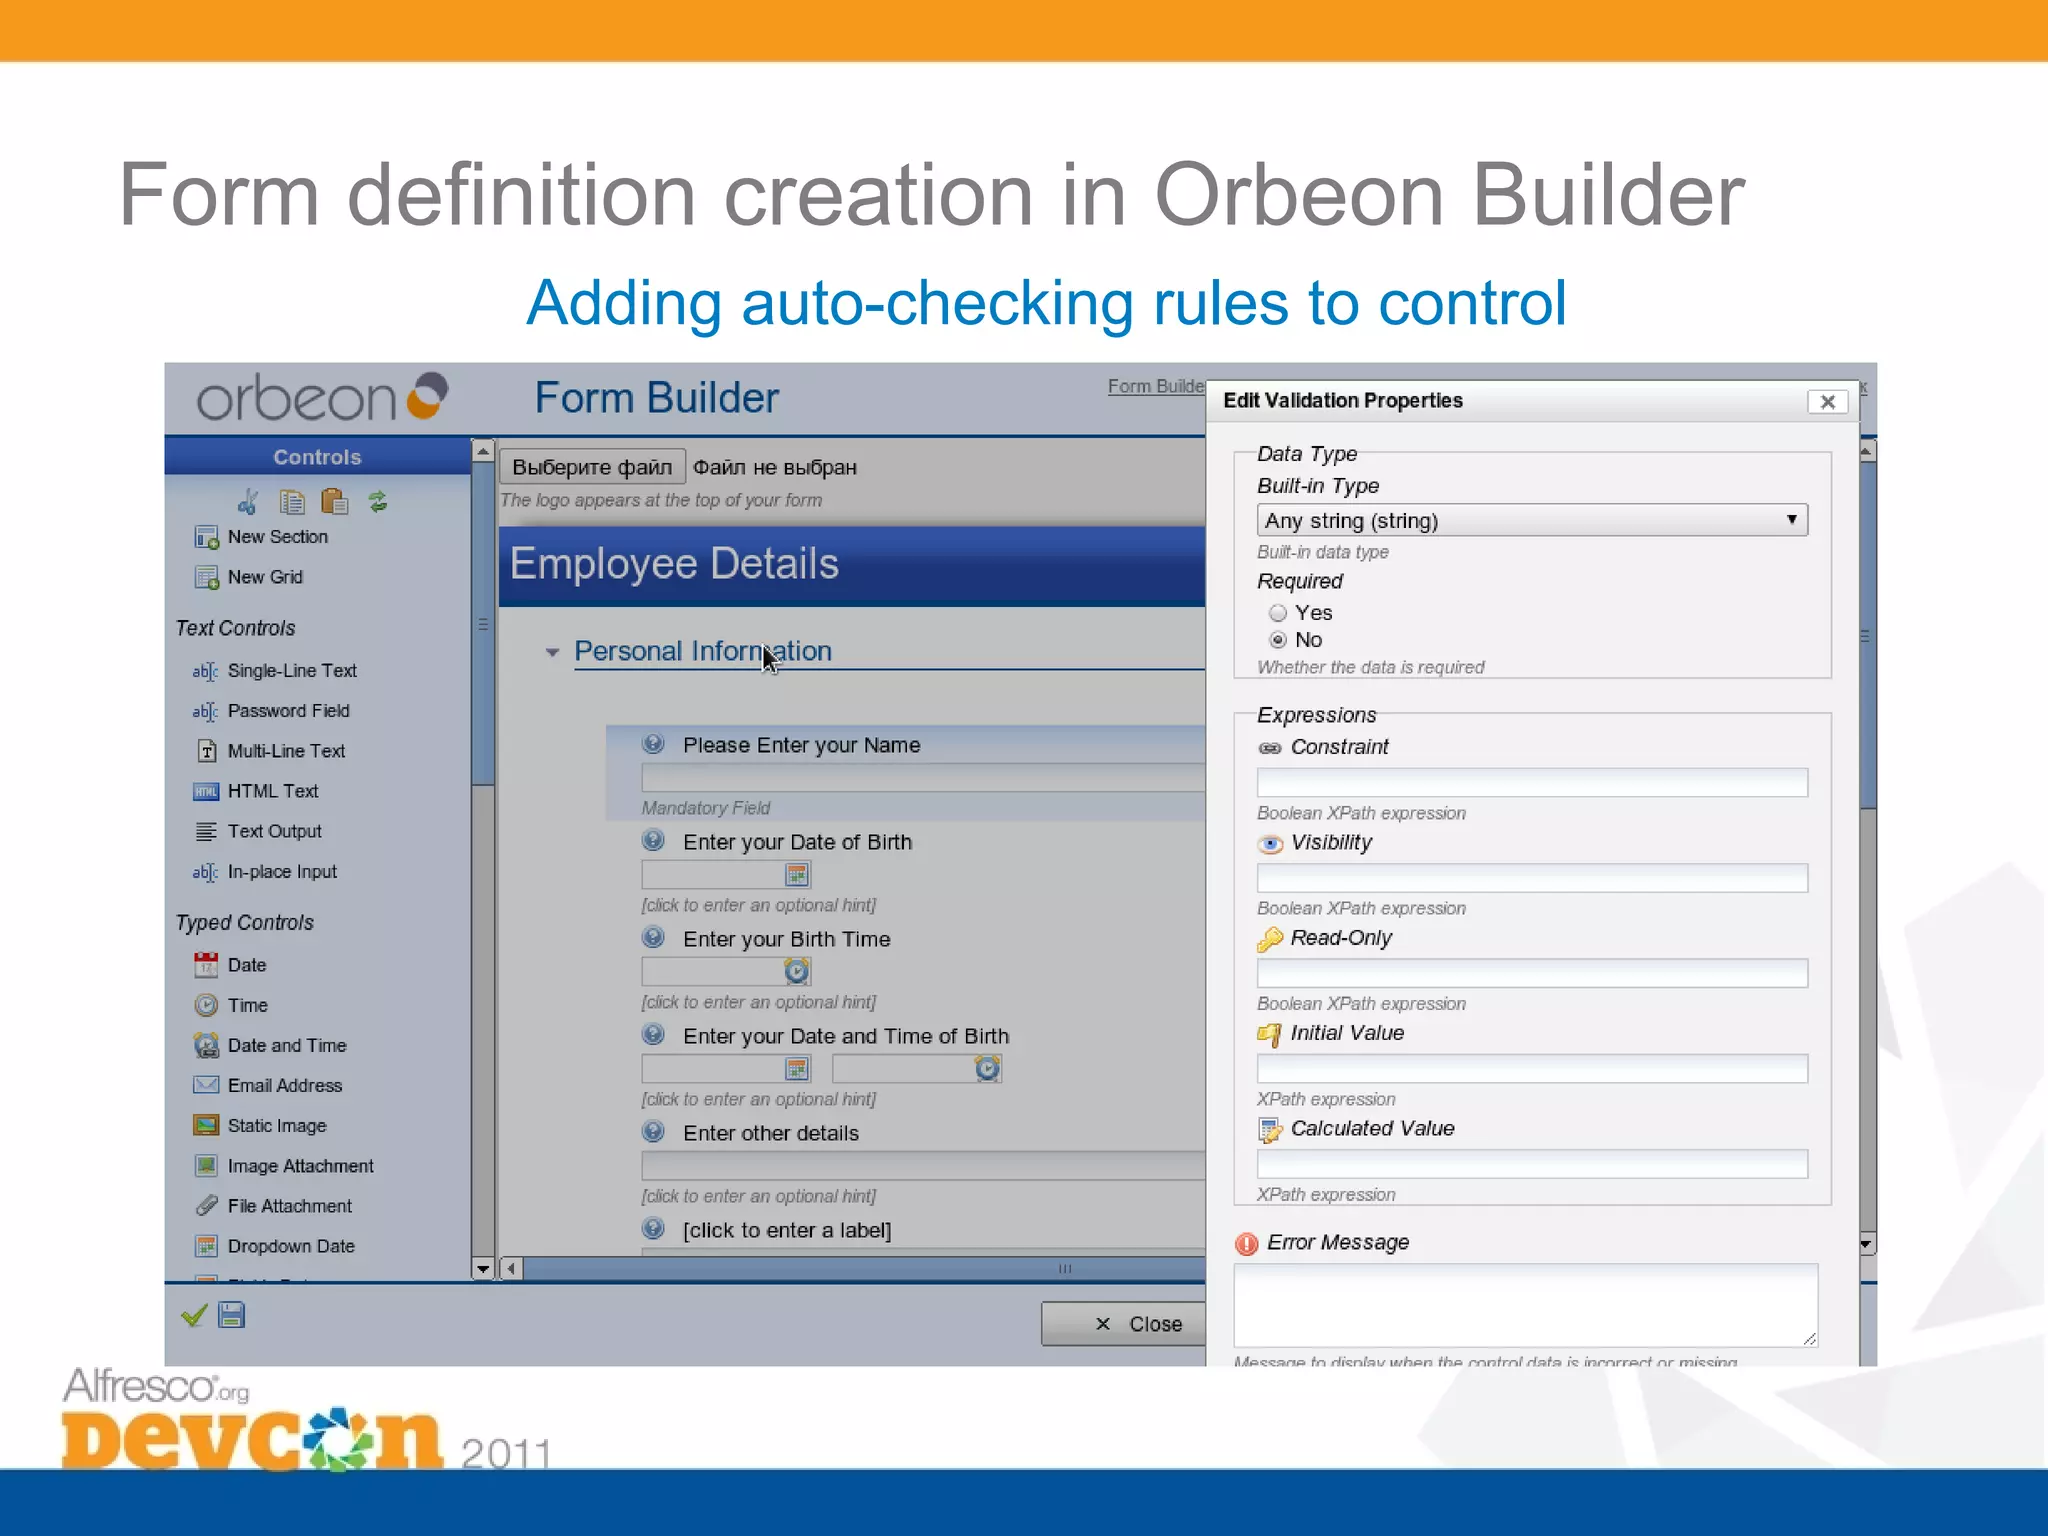Click the Please Enter your Name label

click(x=801, y=745)
